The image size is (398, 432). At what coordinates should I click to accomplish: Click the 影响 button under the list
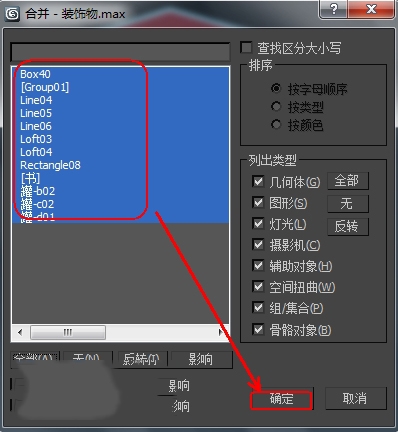tap(201, 359)
